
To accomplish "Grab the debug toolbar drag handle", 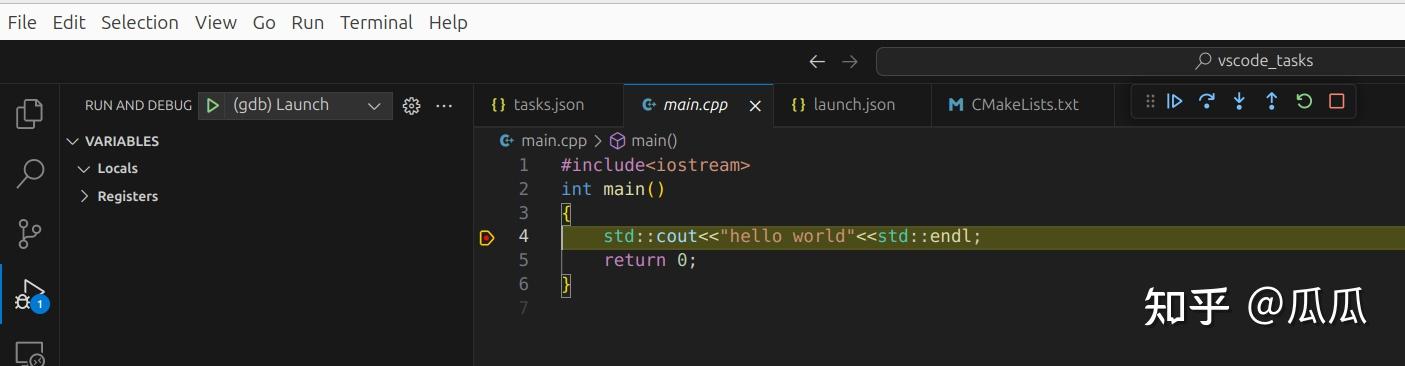I will [x=1150, y=101].
